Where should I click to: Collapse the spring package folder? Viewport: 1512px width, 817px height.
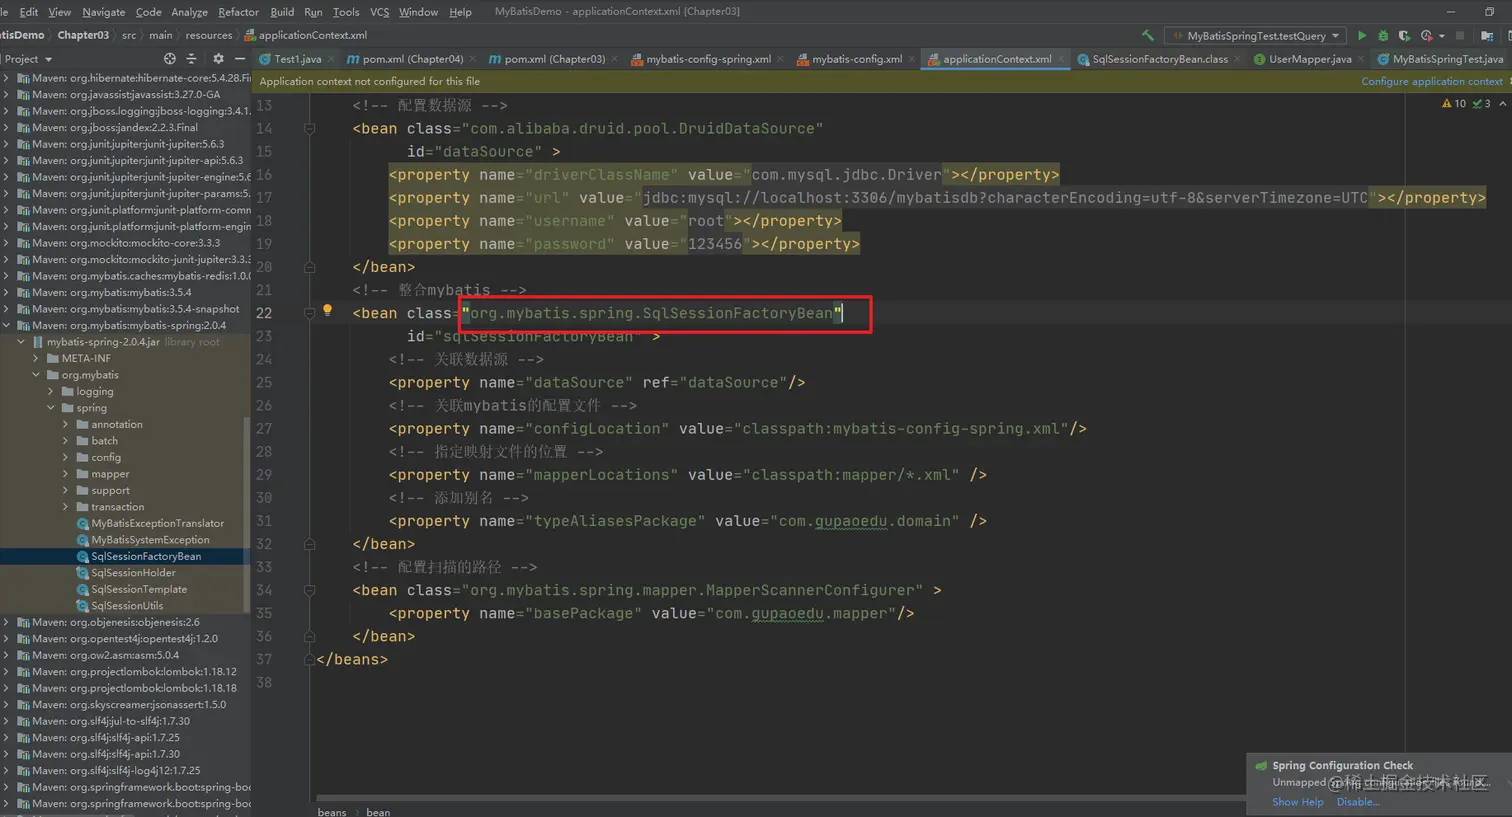[51, 408]
